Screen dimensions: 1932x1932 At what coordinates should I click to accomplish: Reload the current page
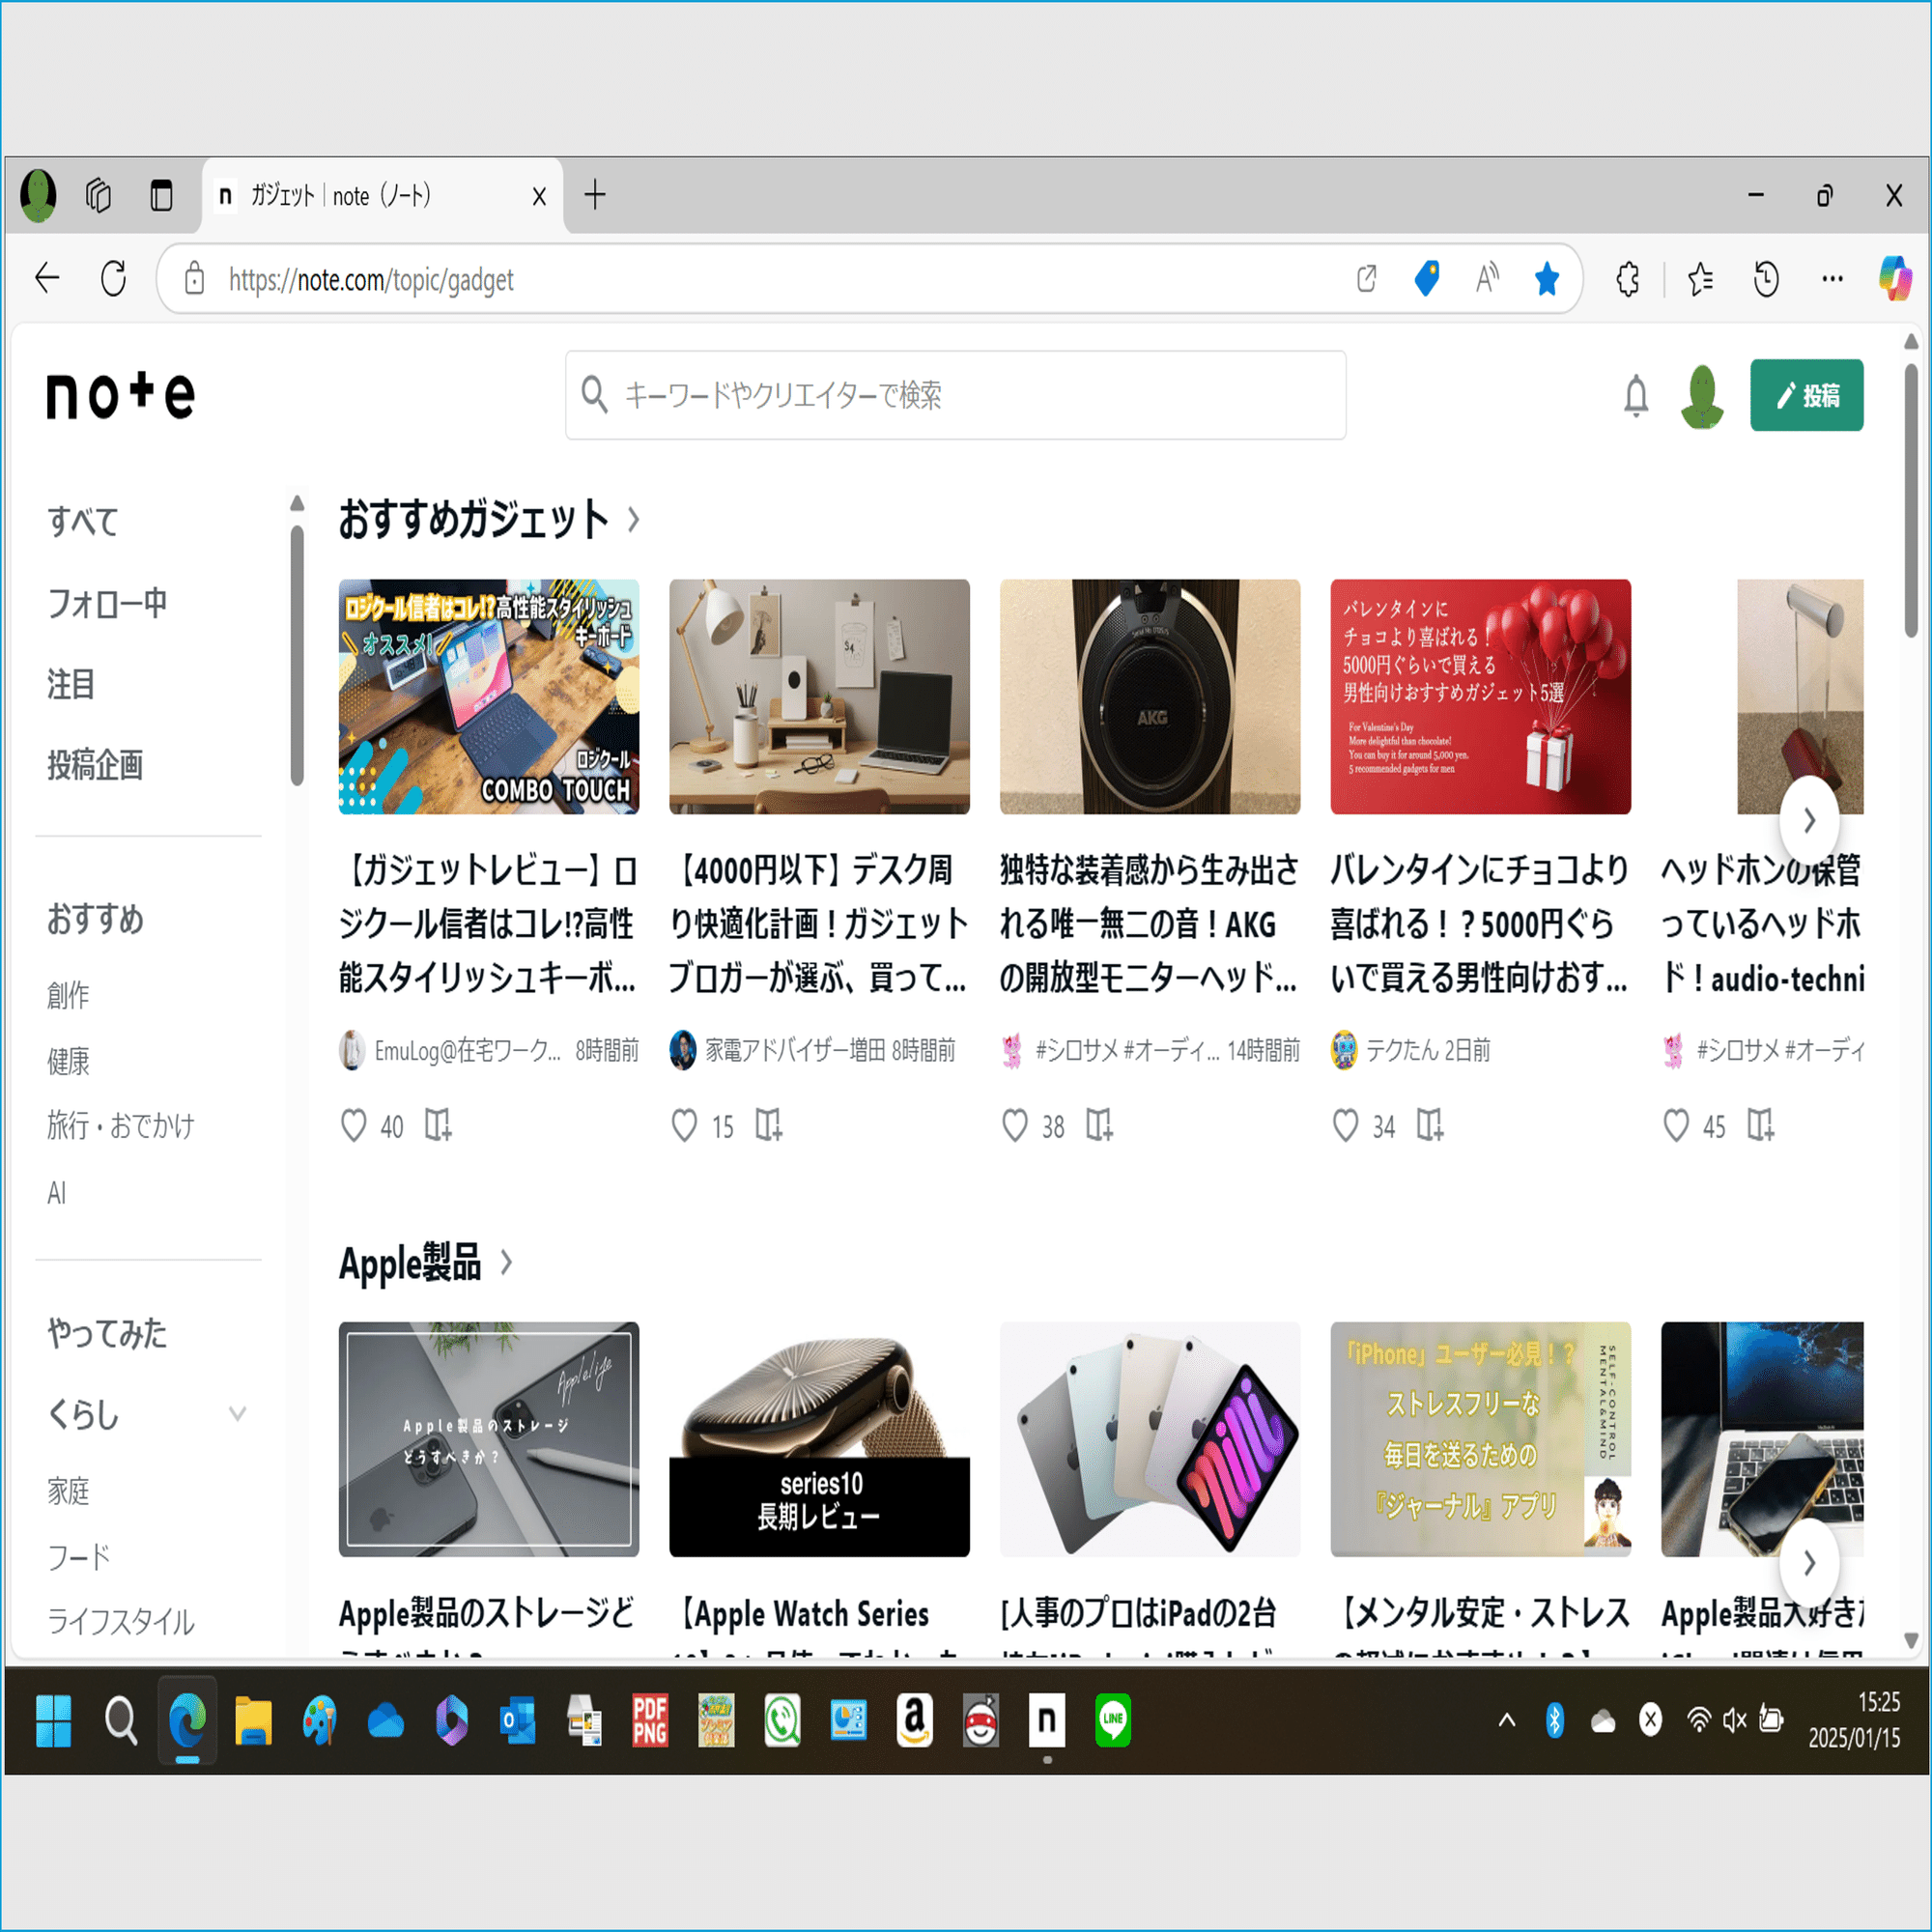[x=114, y=278]
